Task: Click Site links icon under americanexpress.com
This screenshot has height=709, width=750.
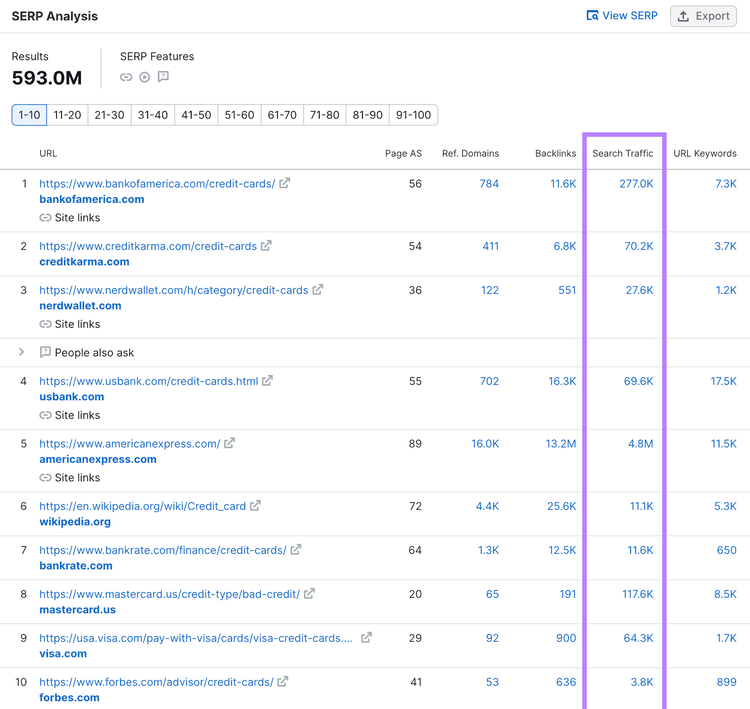Action: [x=45, y=477]
